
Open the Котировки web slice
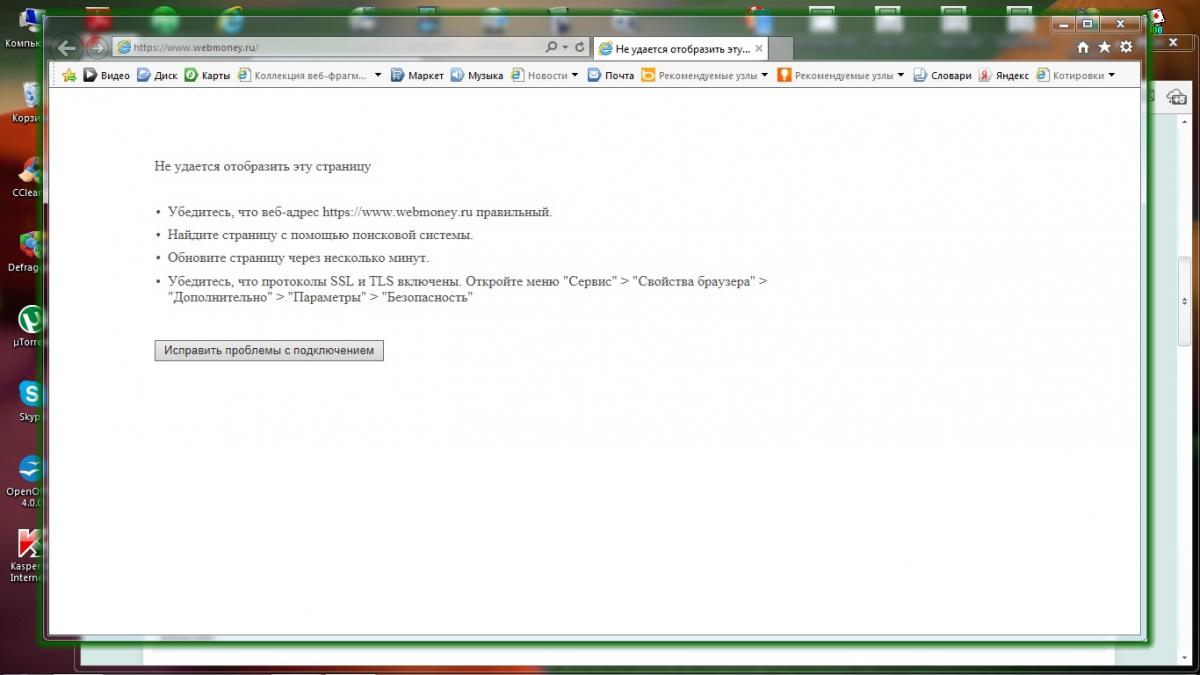tap(1070, 75)
